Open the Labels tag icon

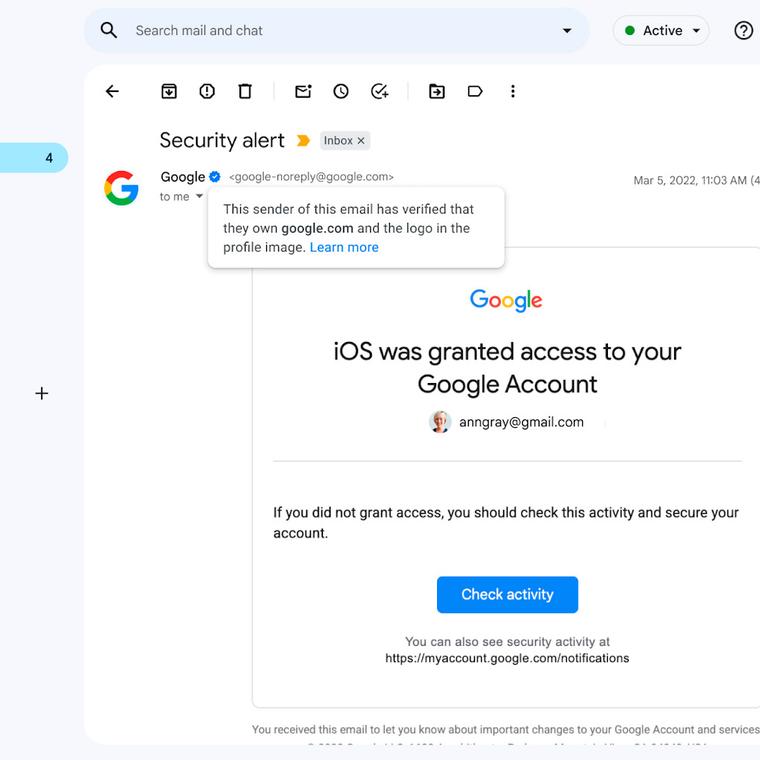tap(475, 91)
